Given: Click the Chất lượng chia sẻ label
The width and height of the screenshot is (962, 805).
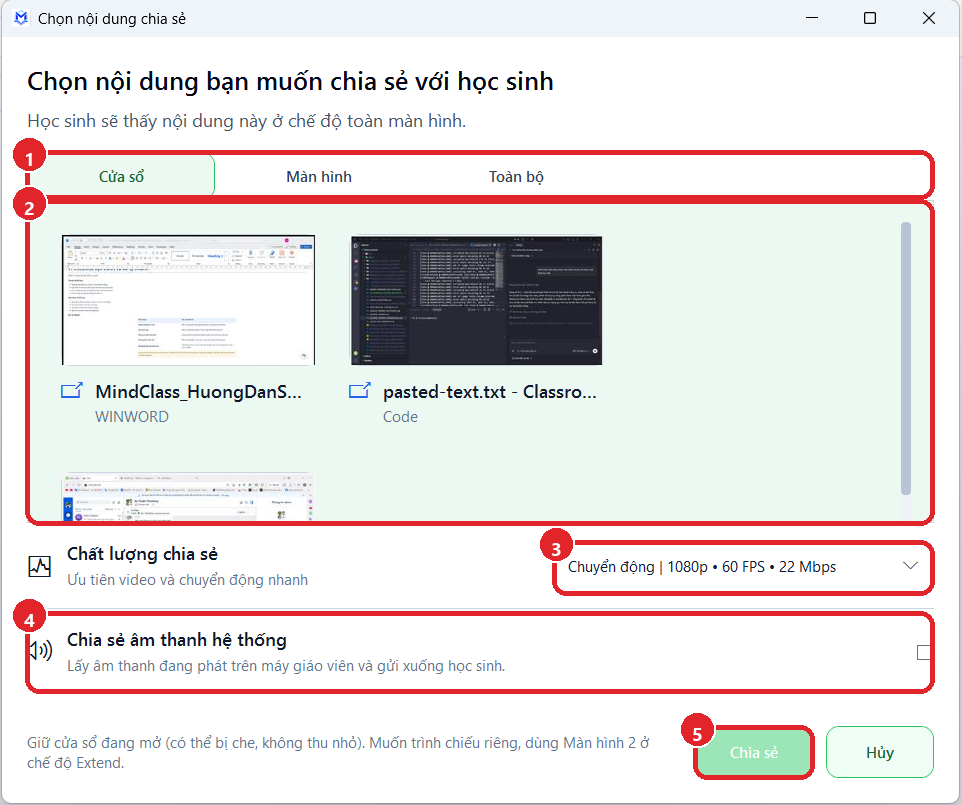Looking at the screenshot, I should (142, 554).
